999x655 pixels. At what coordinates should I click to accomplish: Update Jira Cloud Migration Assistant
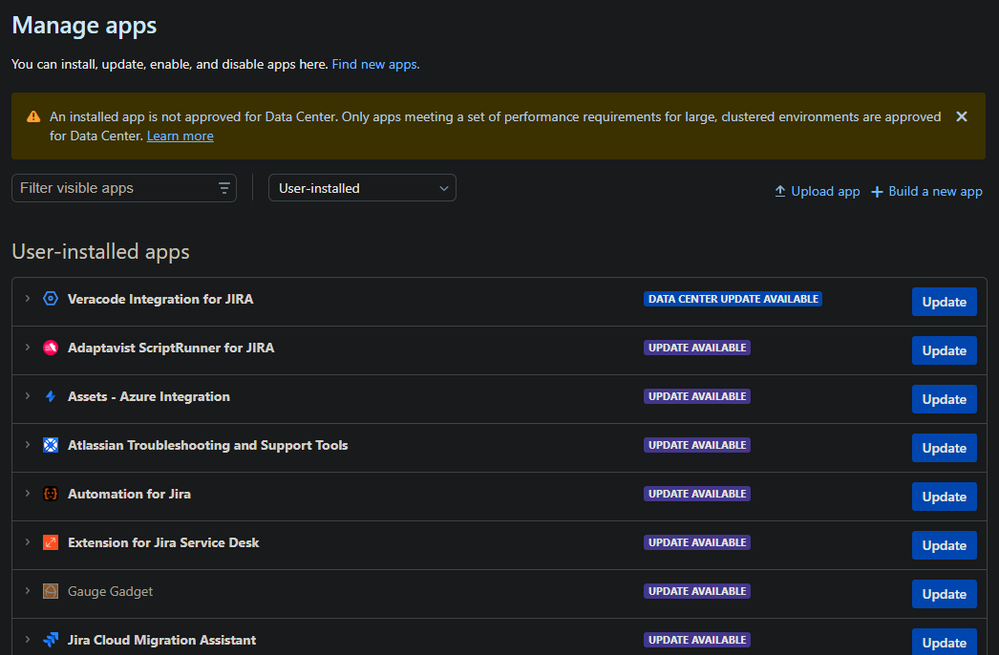[944, 642]
